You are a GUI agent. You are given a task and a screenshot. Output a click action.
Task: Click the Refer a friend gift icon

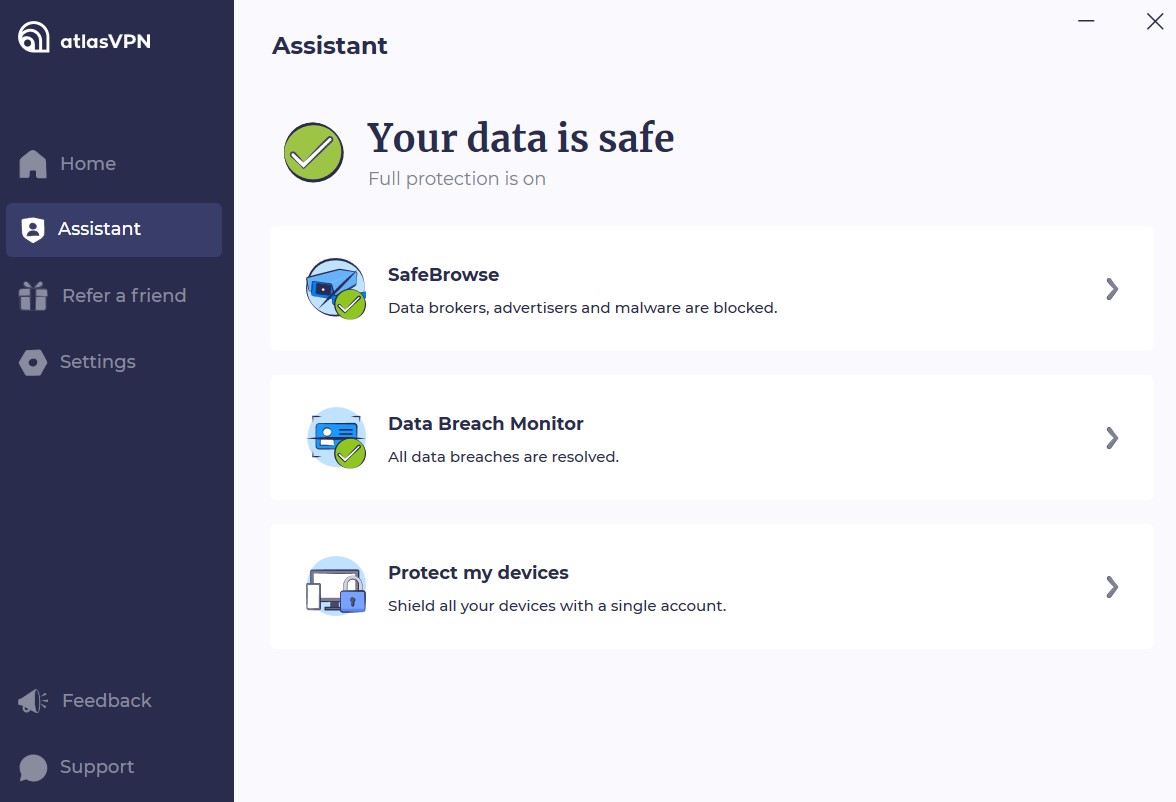click(x=33, y=296)
